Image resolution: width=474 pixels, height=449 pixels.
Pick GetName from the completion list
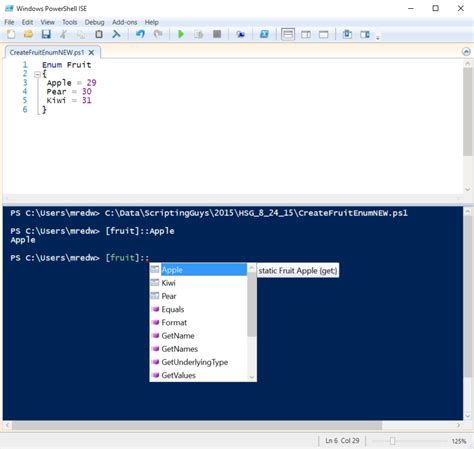point(198,336)
